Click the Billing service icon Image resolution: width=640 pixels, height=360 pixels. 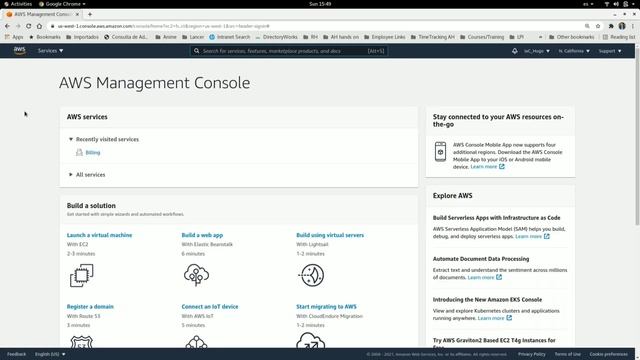tap(79, 152)
